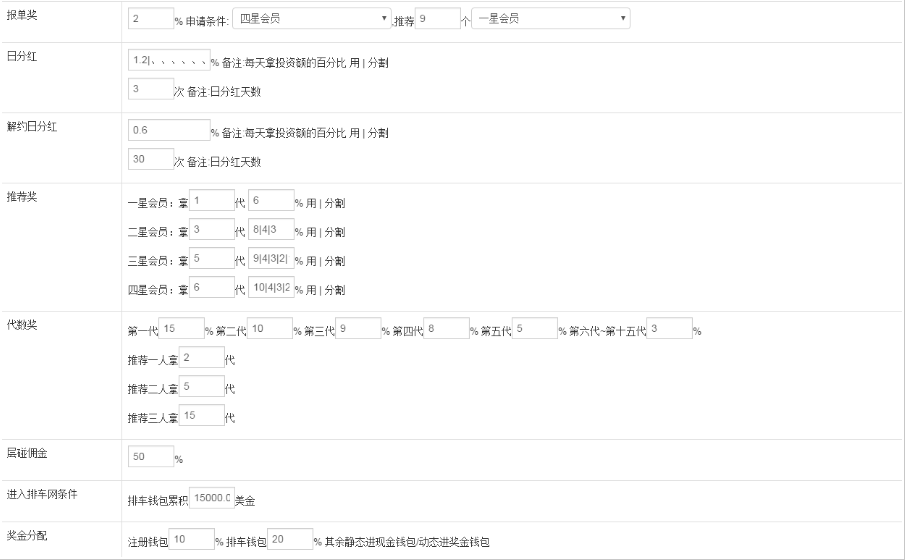The image size is (905, 560).
Task: Click the 推荐一人拿 generations field
Action: (201, 357)
